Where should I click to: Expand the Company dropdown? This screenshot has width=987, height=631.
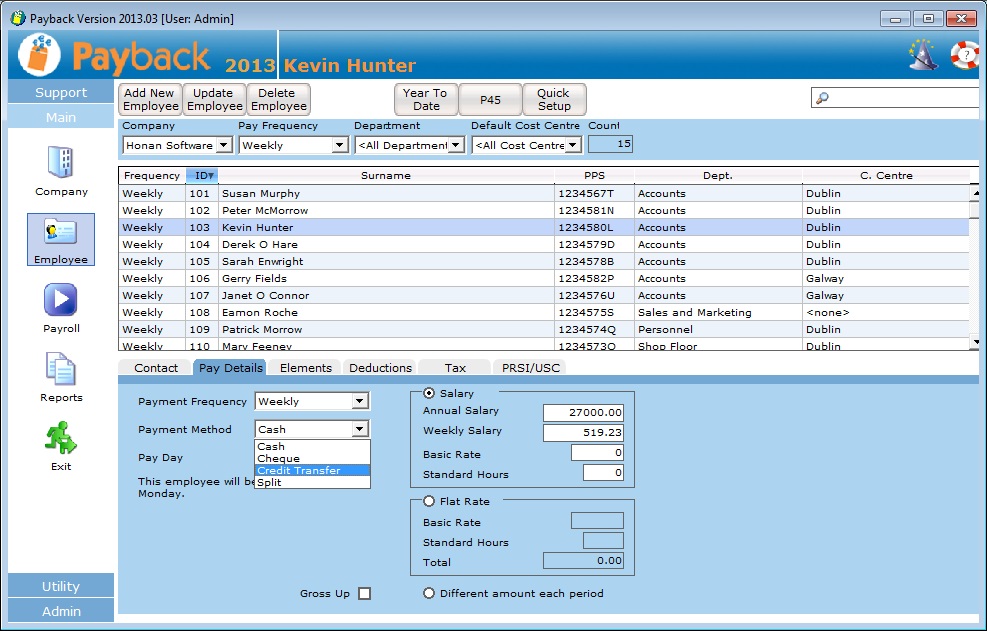point(223,146)
